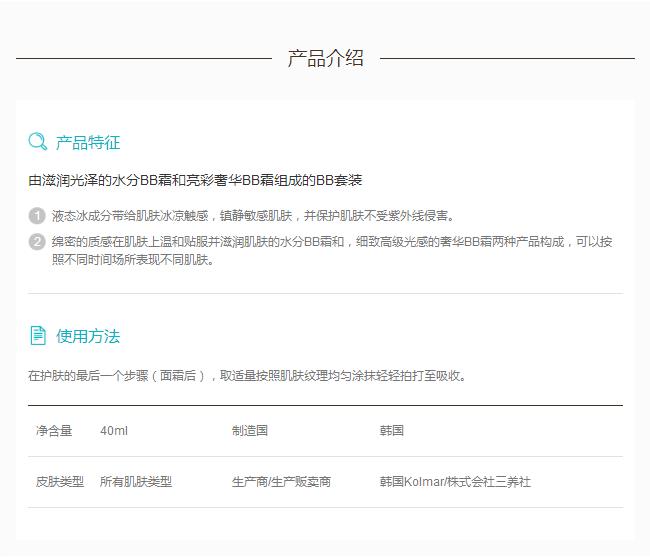Click the usage instruction text about 面霜后

coord(247,376)
